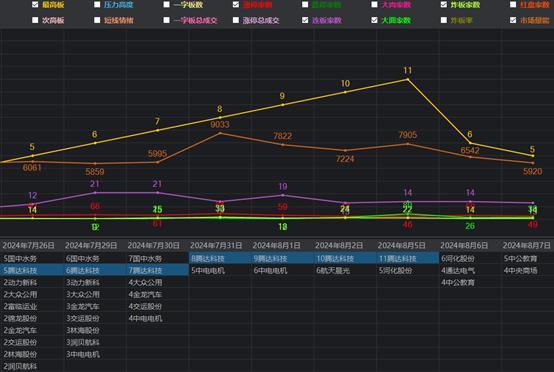Select the yellow peak point labeled 11

coord(408,79)
